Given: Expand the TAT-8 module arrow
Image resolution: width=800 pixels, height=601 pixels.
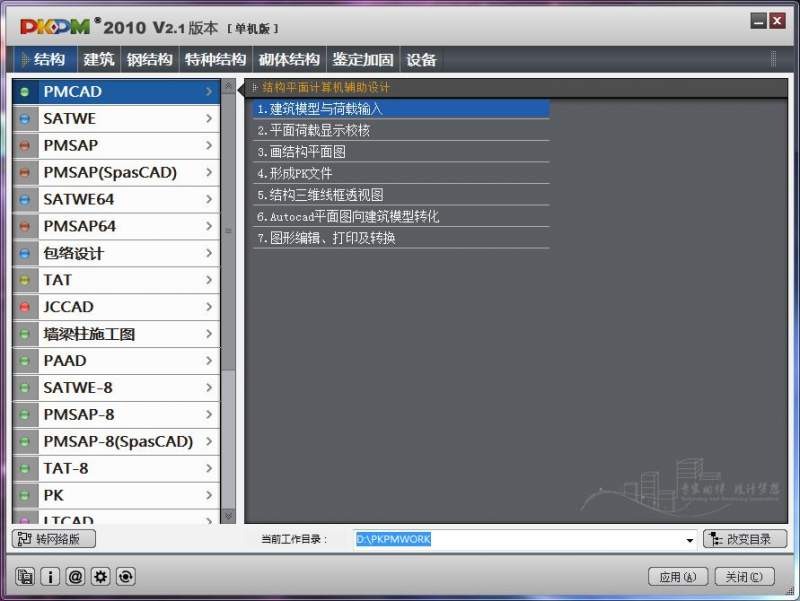Looking at the screenshot, I should tap(209, 468).
